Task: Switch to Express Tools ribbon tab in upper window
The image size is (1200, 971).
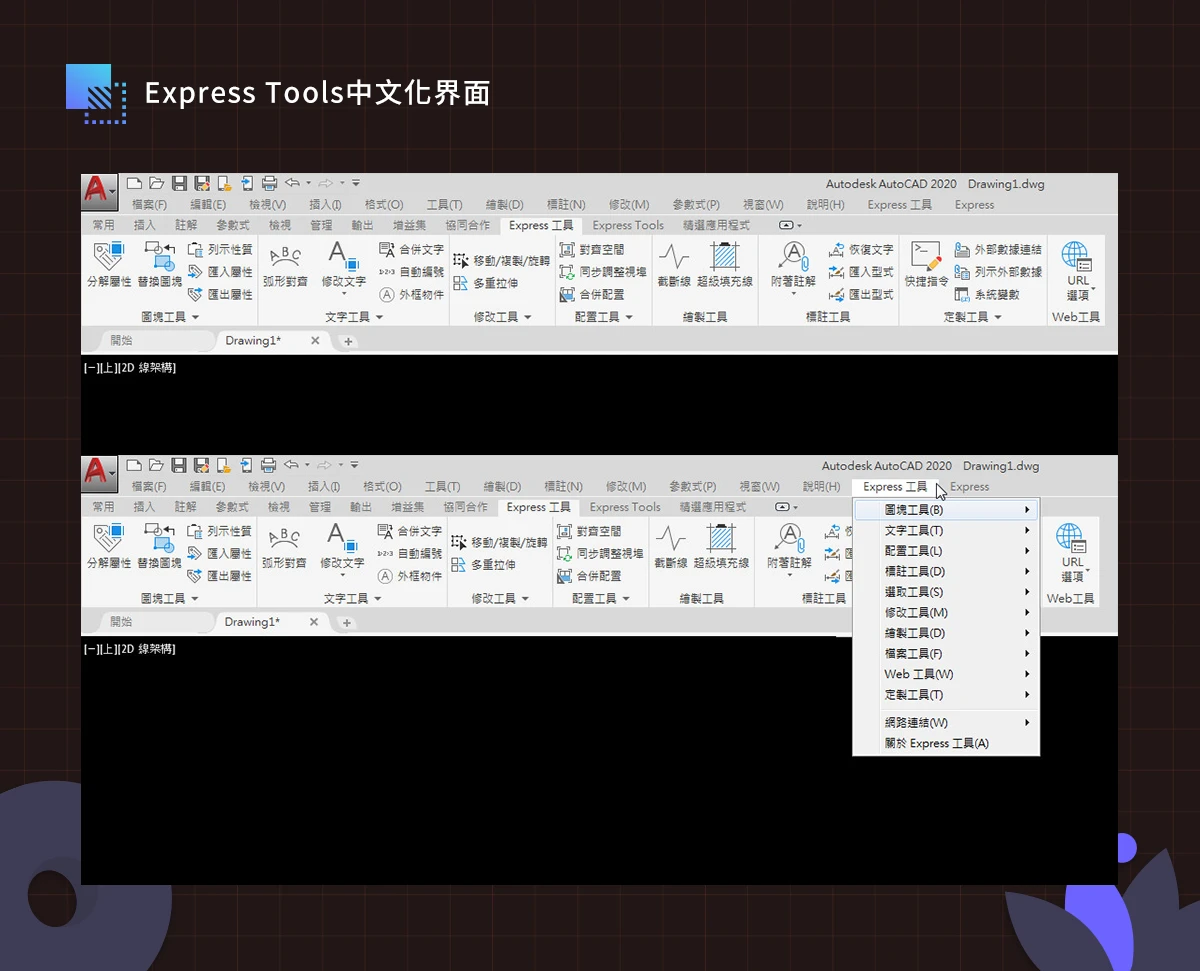Action: tap(627, 226)
